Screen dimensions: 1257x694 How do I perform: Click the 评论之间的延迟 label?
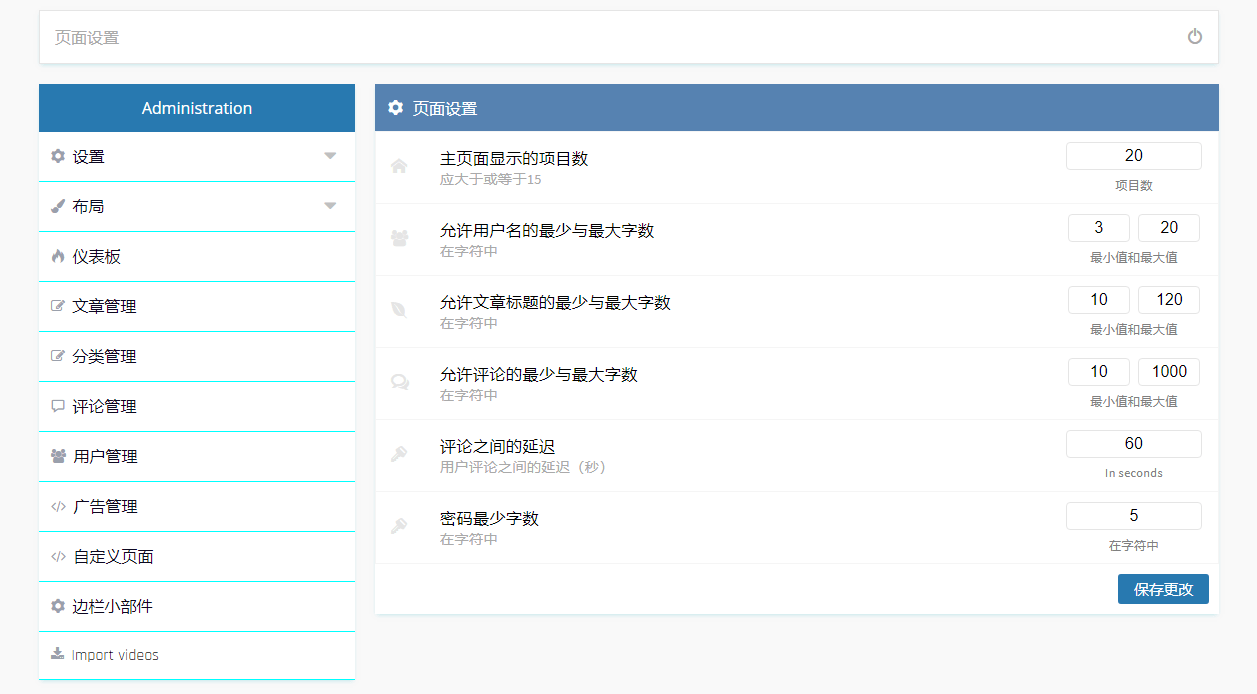pyautogui.click(x=497, y=446)
